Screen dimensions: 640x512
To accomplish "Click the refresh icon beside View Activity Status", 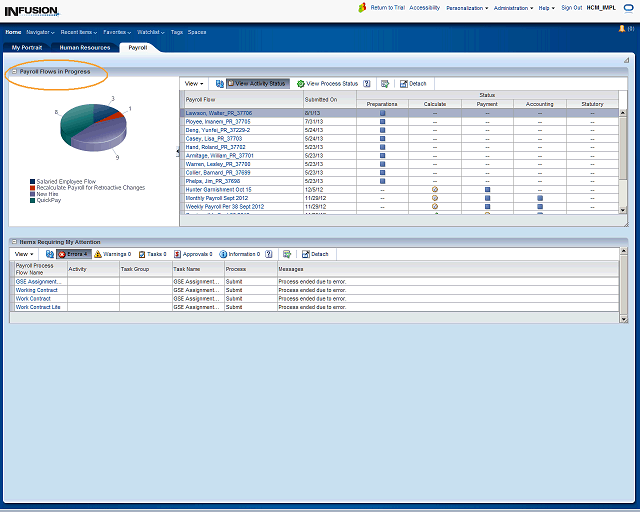I will pyautogui.click(x=219, y=84).
